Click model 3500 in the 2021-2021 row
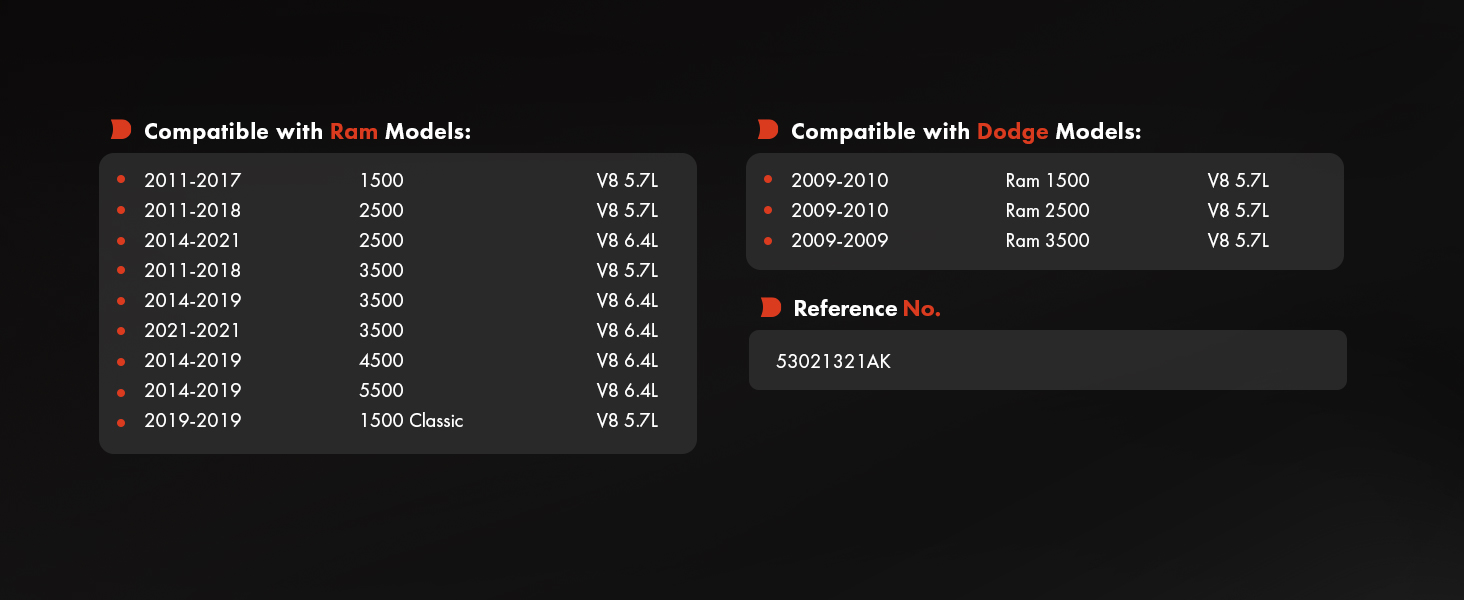Viewport: 1464px width, 600px height. click(x=382, y=331)
